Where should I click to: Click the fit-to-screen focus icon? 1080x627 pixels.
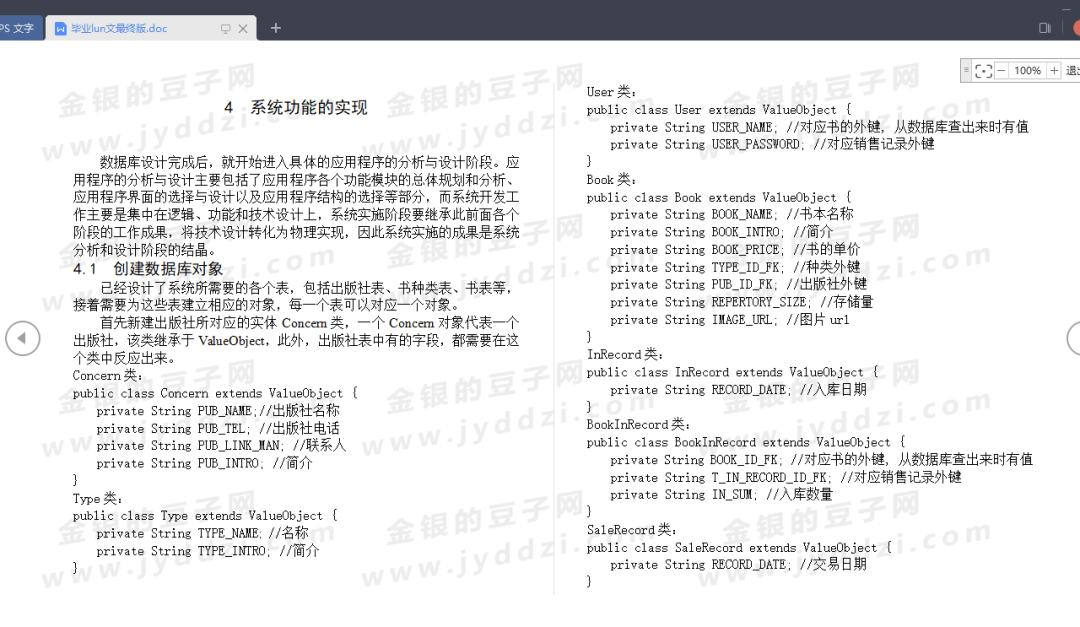point(984,70)
